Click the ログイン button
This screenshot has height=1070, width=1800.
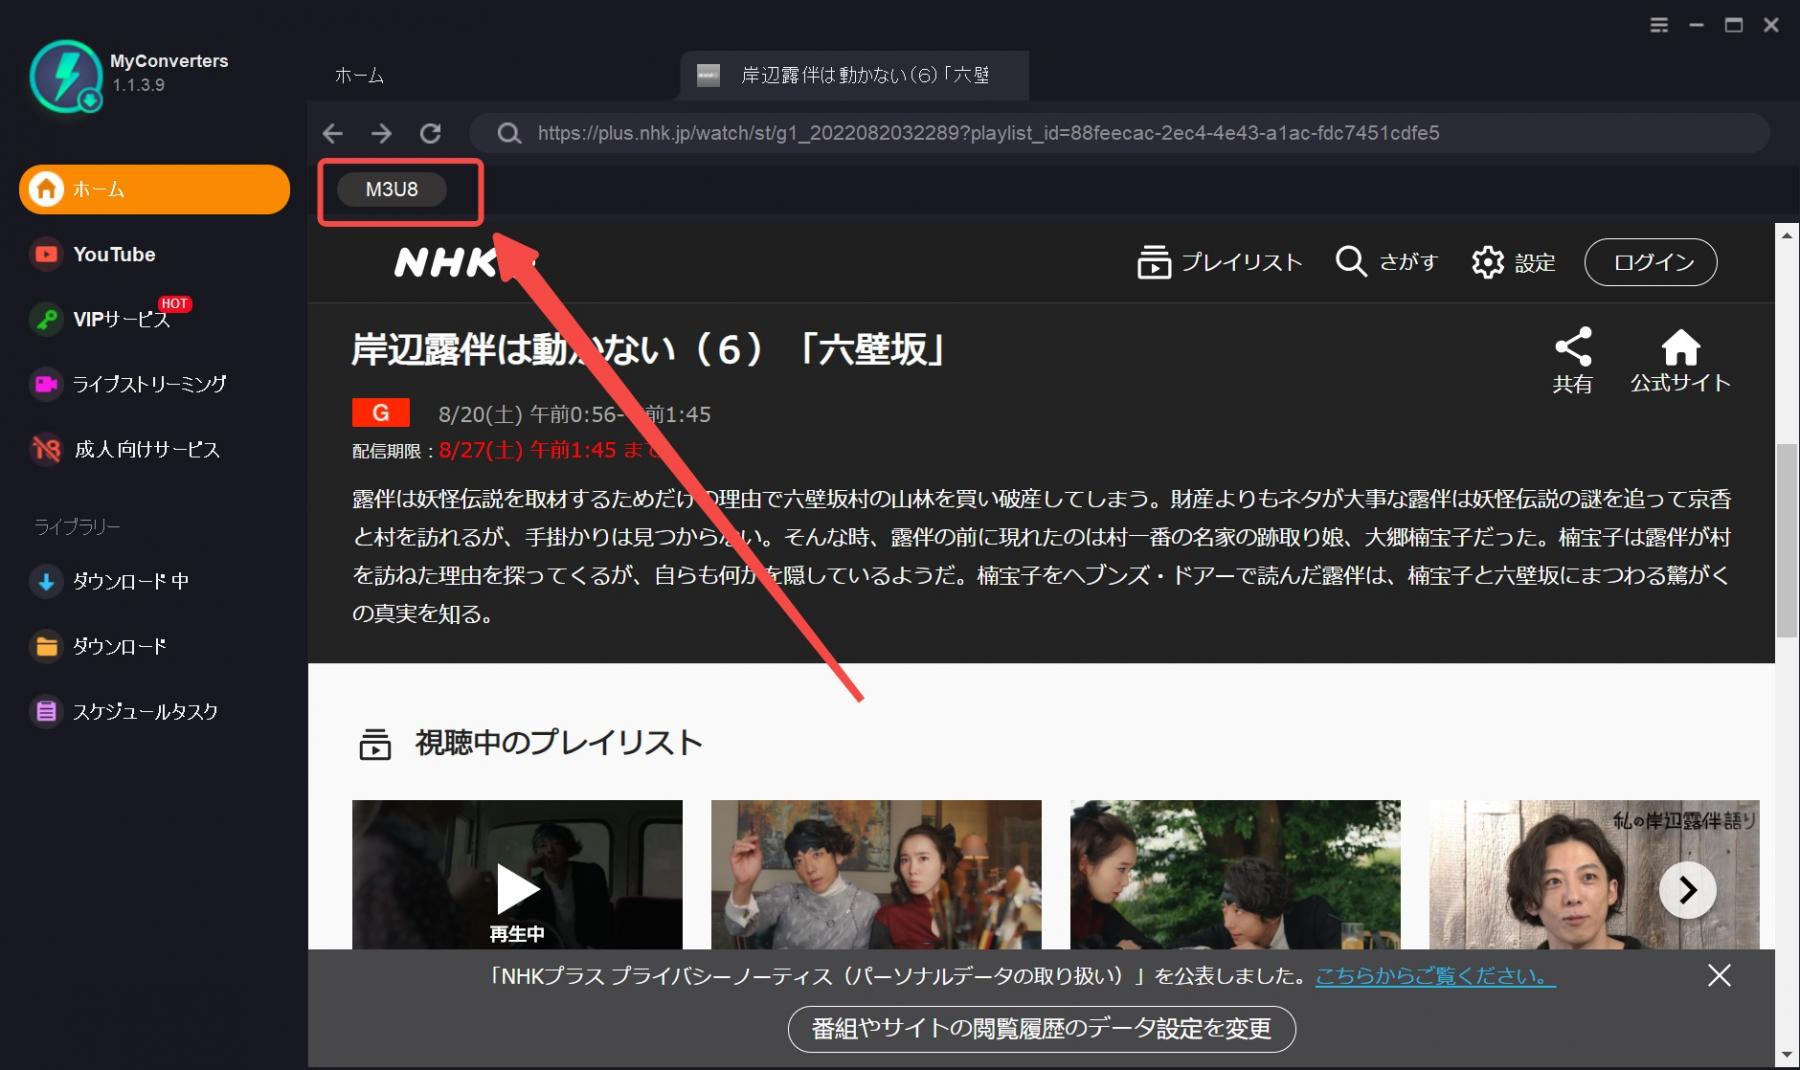(1651, 262)
